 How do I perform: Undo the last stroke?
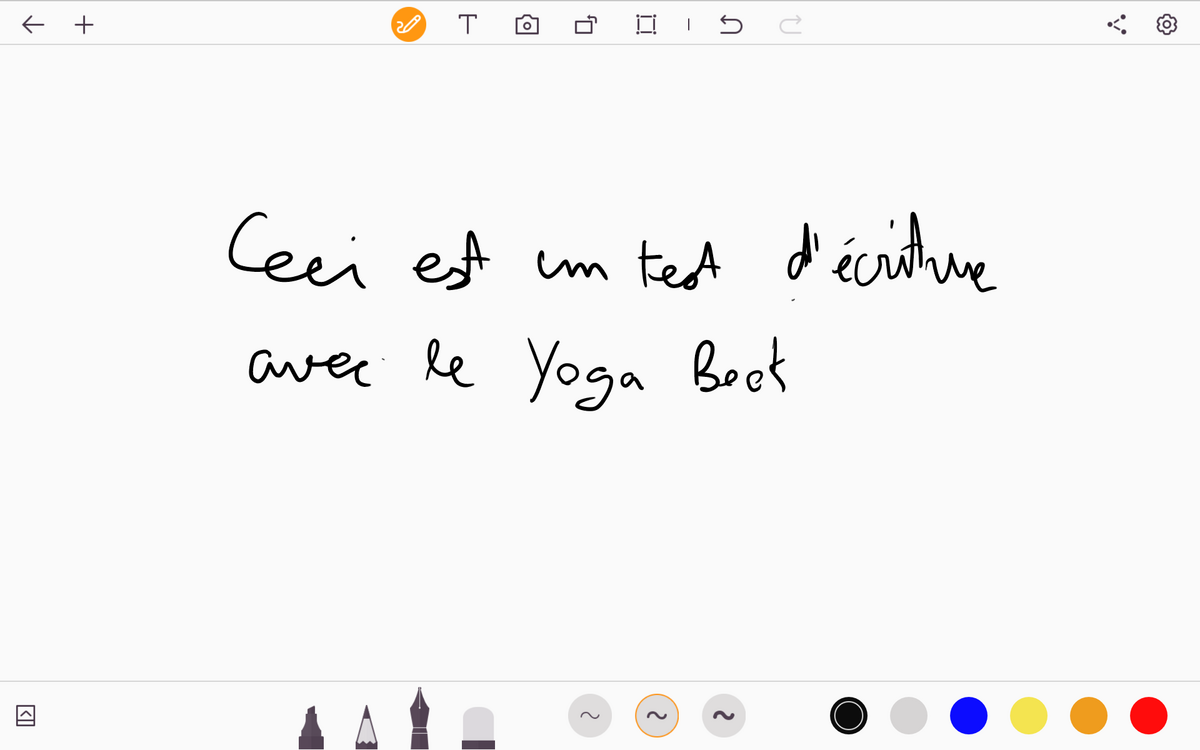[x=731, y=25]
